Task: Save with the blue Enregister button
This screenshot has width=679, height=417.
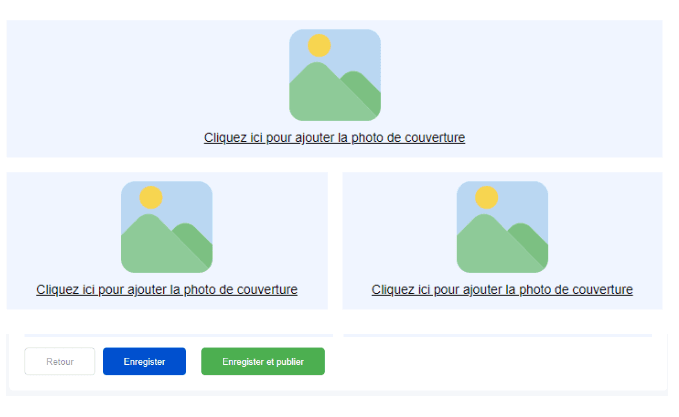Action: [144, 361]
